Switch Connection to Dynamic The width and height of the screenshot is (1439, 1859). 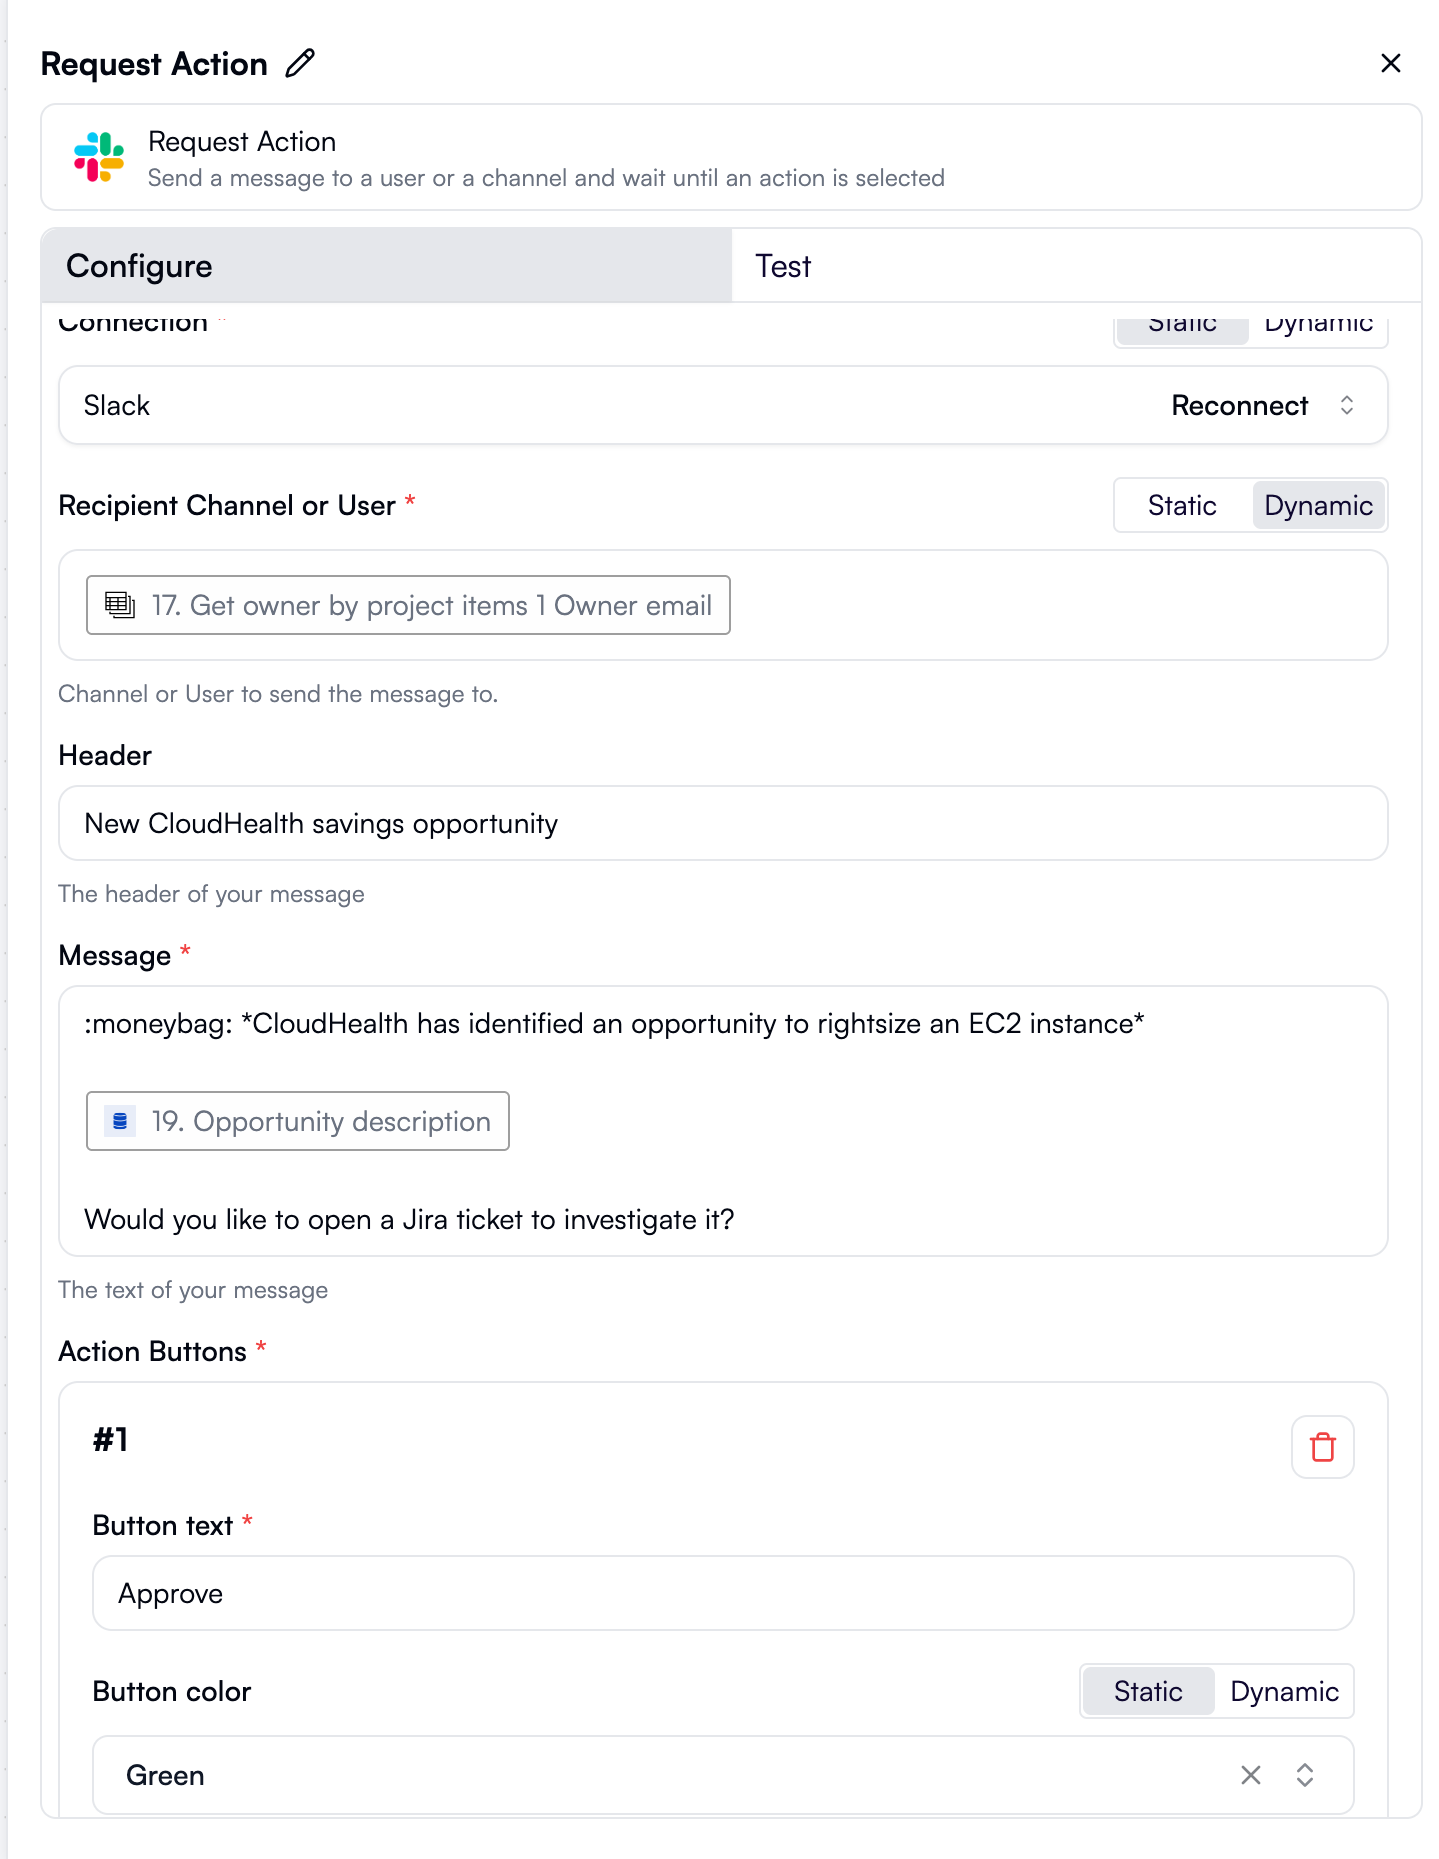pos(1318,323)
